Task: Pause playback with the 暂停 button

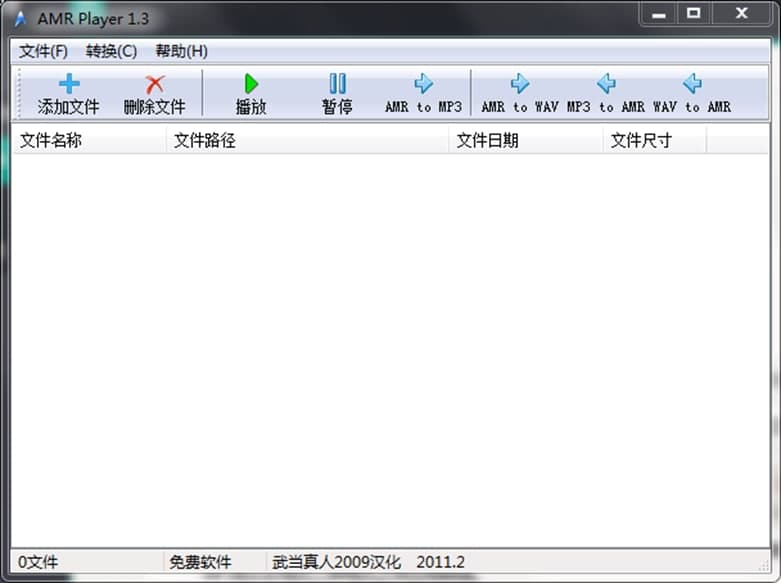Action: [x=337, y=94]
